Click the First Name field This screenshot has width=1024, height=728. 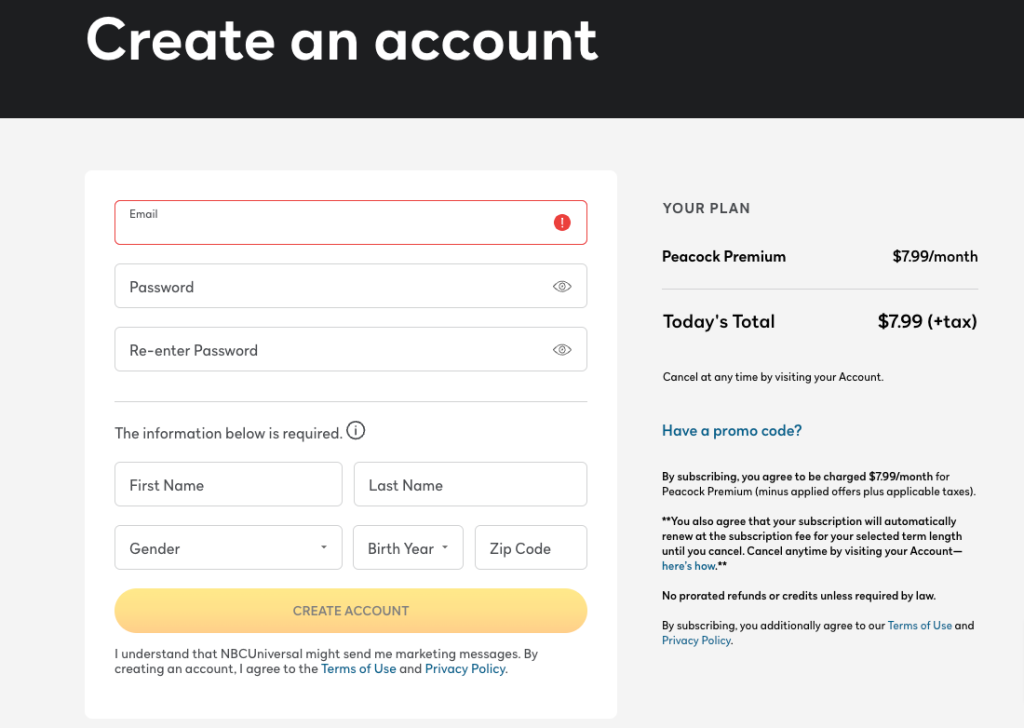(x=229, y=484)
